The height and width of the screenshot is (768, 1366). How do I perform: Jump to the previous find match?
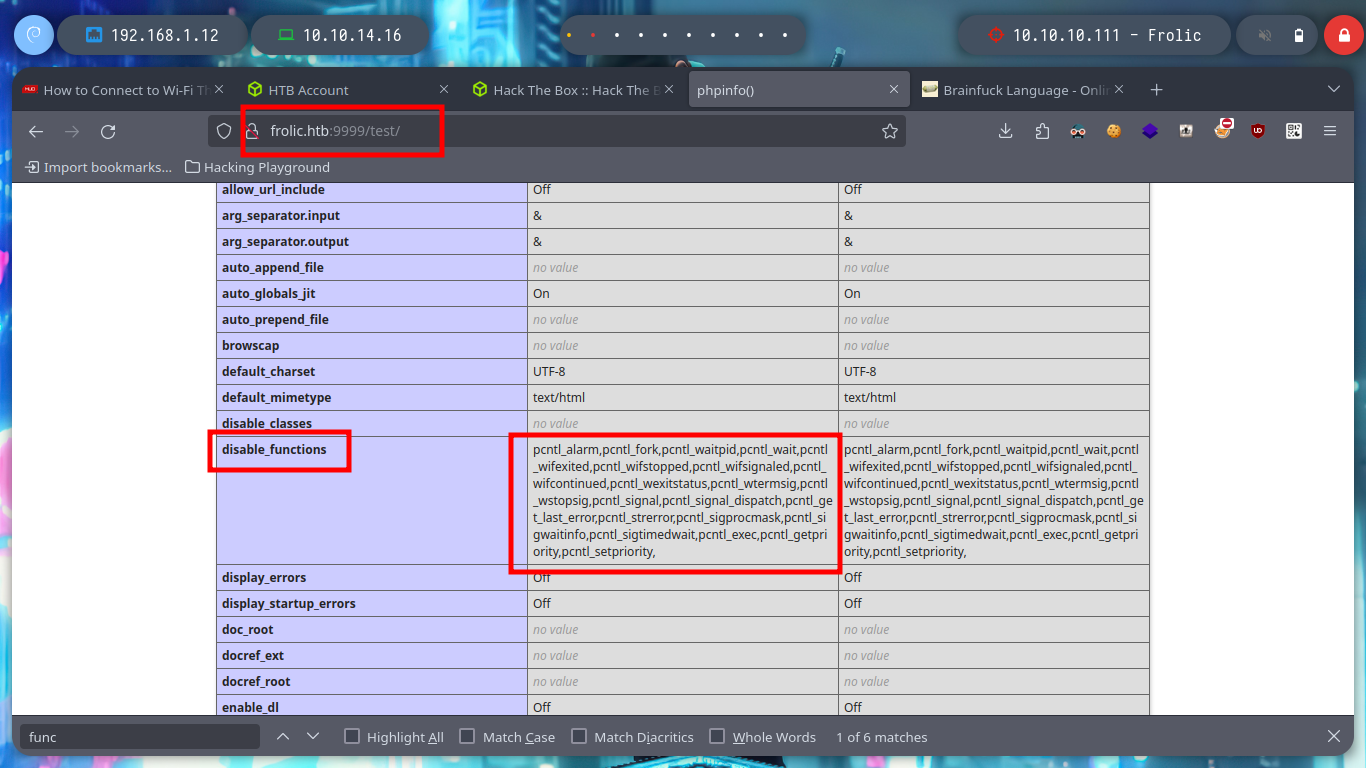[x=283, y=736]
